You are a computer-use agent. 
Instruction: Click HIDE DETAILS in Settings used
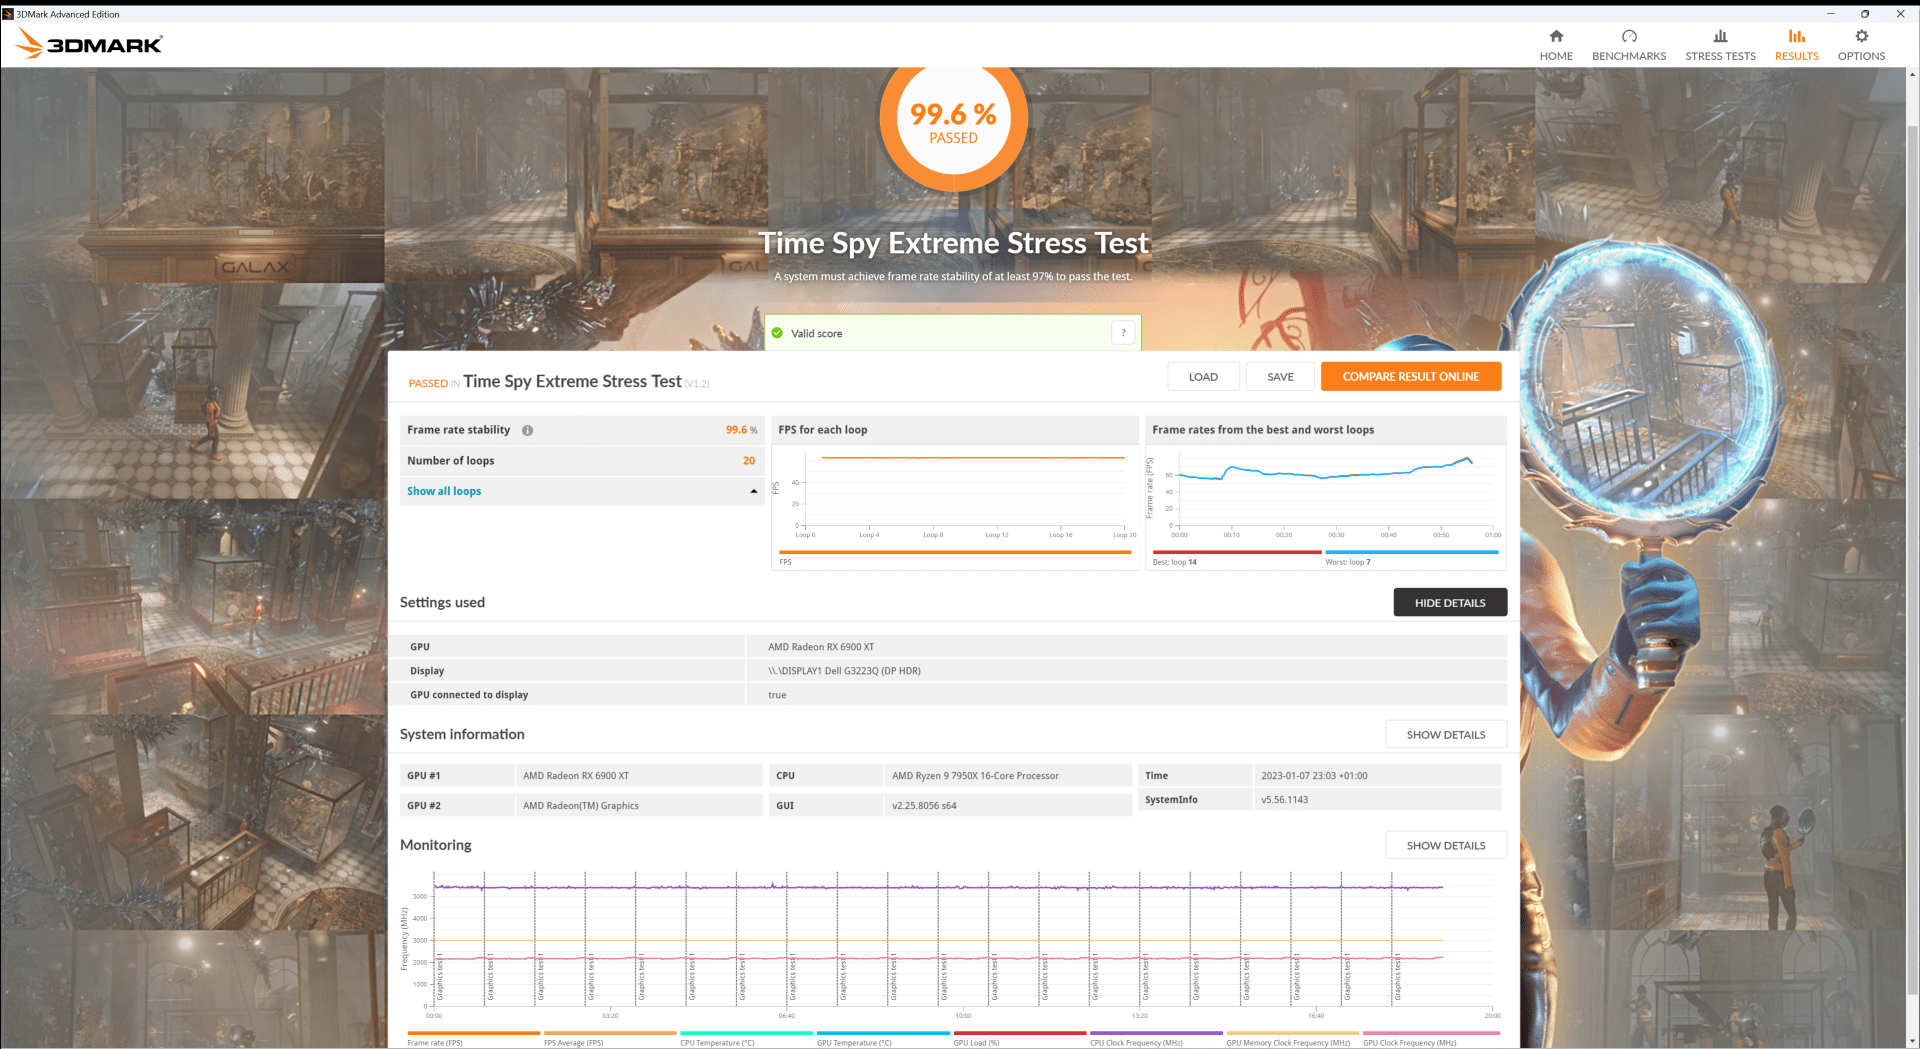(1449, 603)
